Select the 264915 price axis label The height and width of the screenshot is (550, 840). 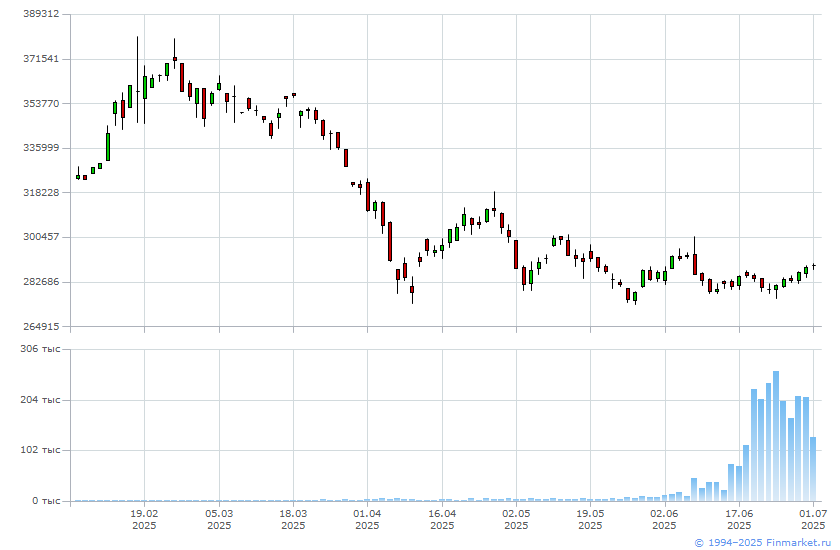coord(41,326)
